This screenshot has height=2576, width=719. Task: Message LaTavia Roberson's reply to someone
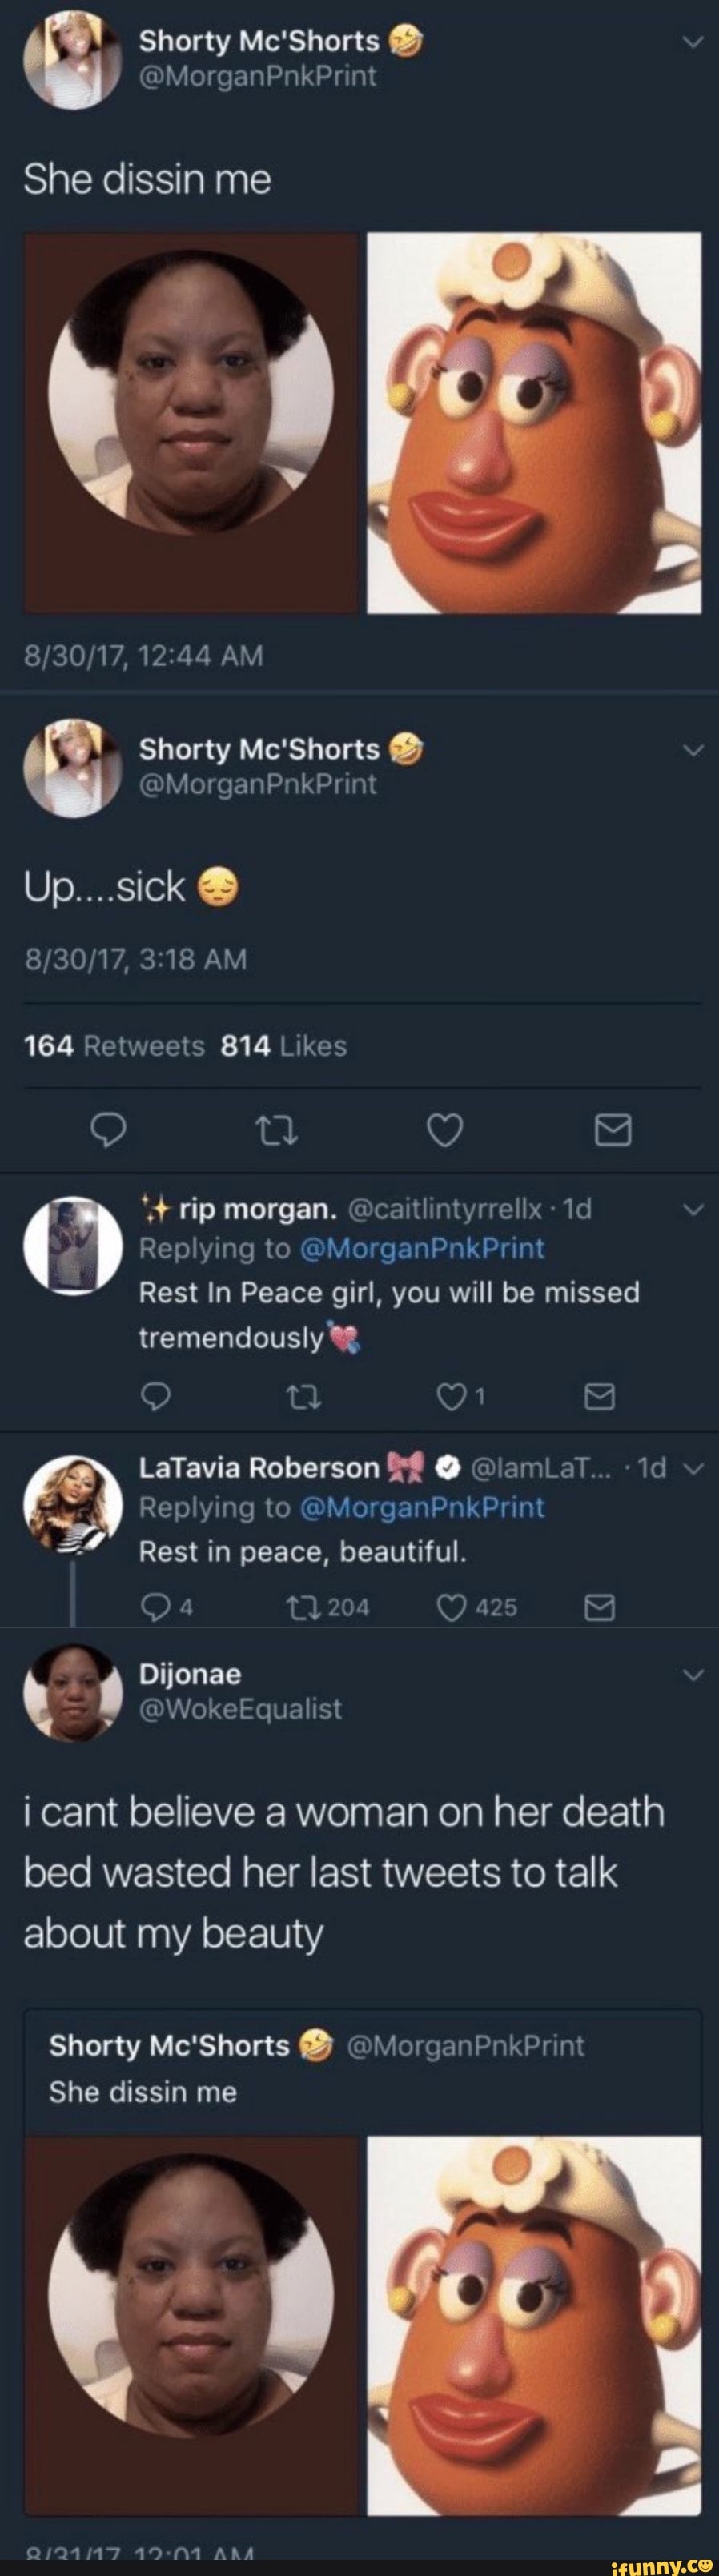pyautogui.click(x=598, y=1607)
